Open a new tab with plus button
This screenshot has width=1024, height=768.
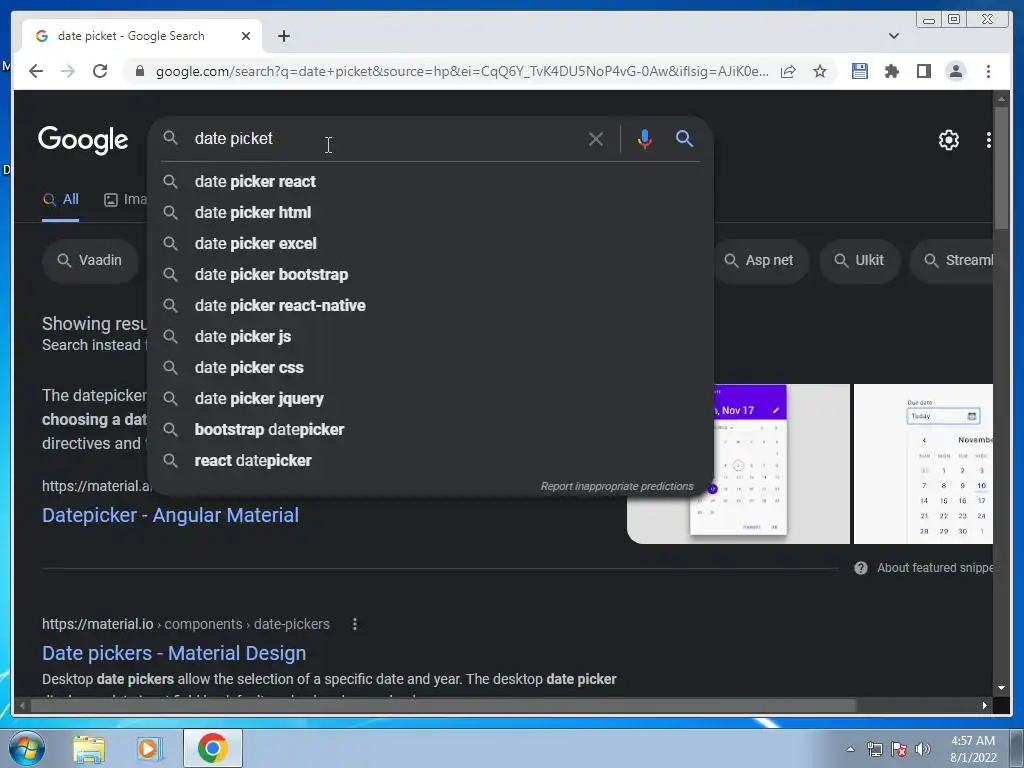(283, 36)
